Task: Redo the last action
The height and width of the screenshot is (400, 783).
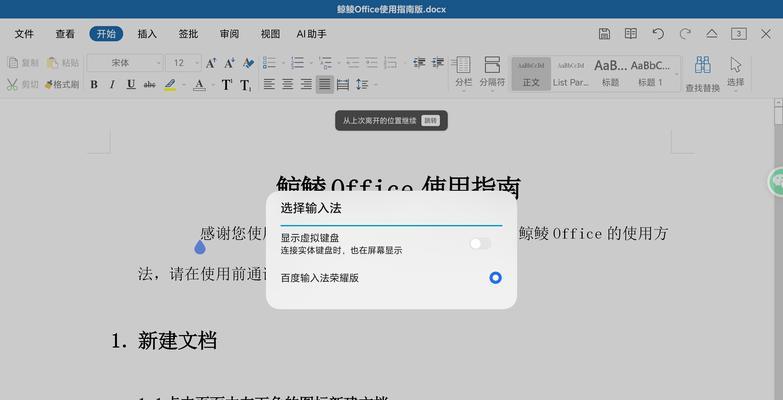Action: coord(685,33)
